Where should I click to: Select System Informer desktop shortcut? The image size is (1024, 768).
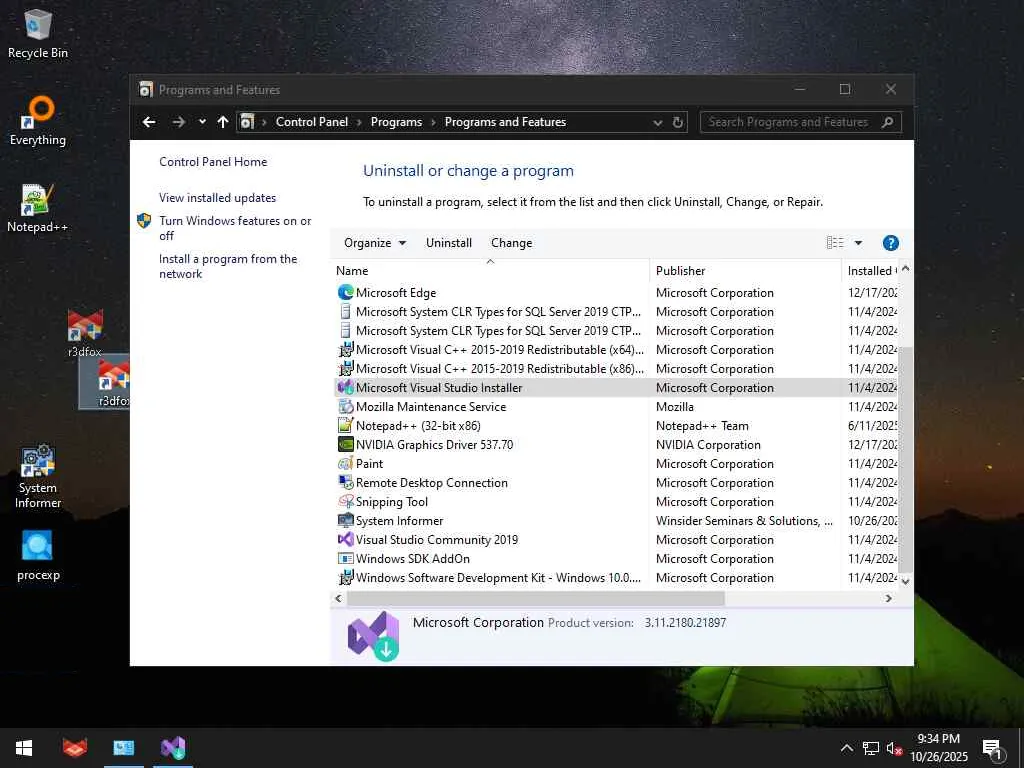click(x=38, y=477)
